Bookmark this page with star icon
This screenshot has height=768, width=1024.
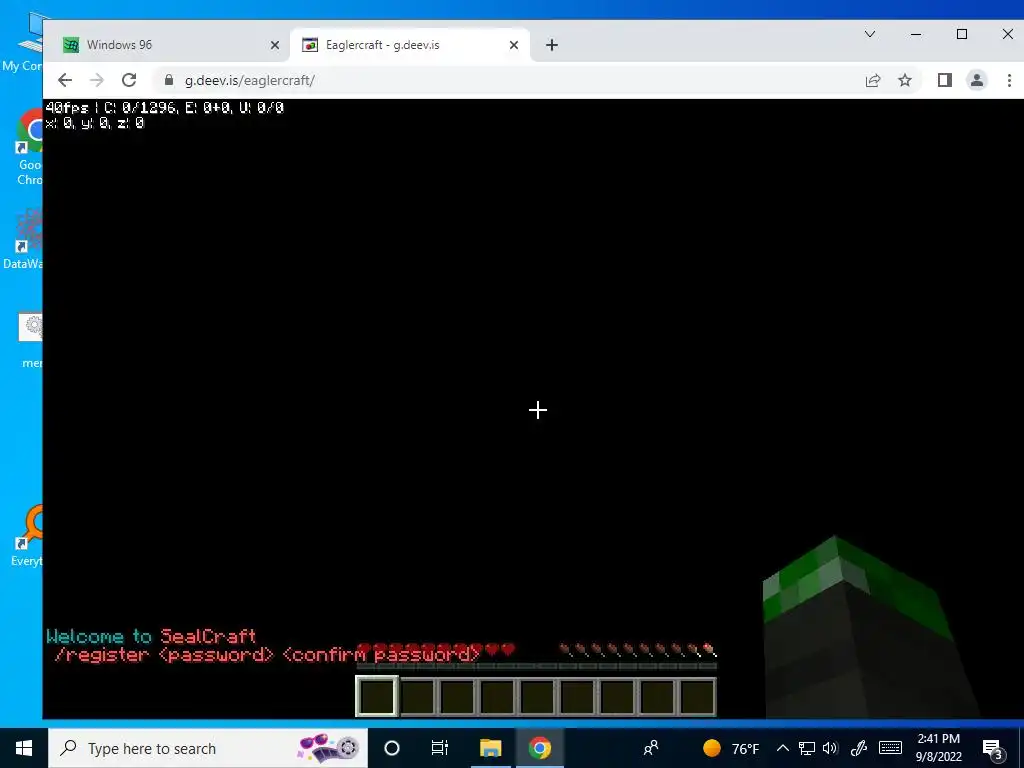click(904, 80)
